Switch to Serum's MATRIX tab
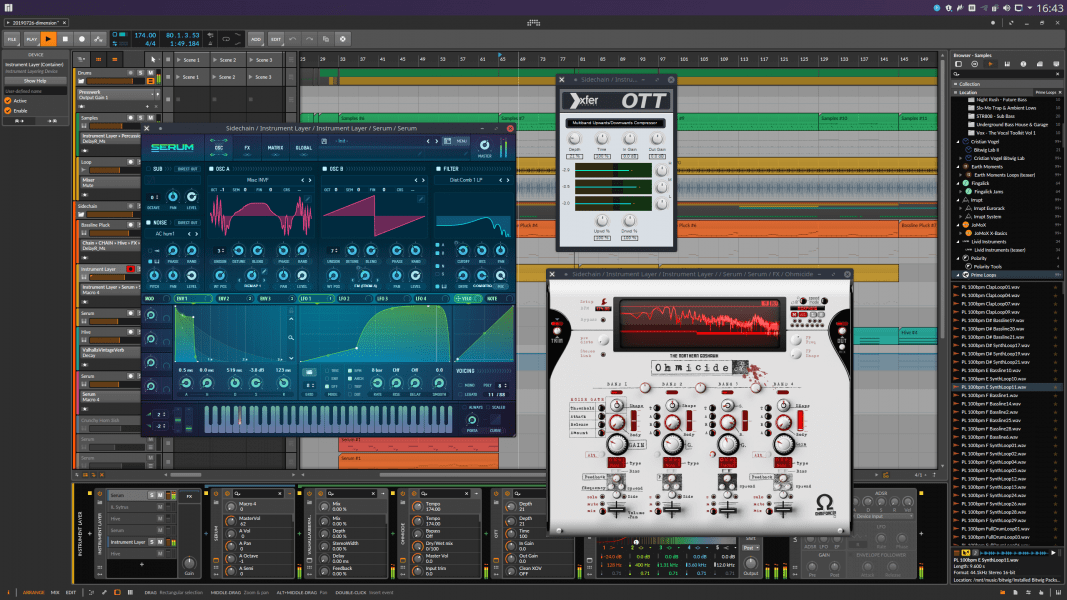 click(276, 147)
